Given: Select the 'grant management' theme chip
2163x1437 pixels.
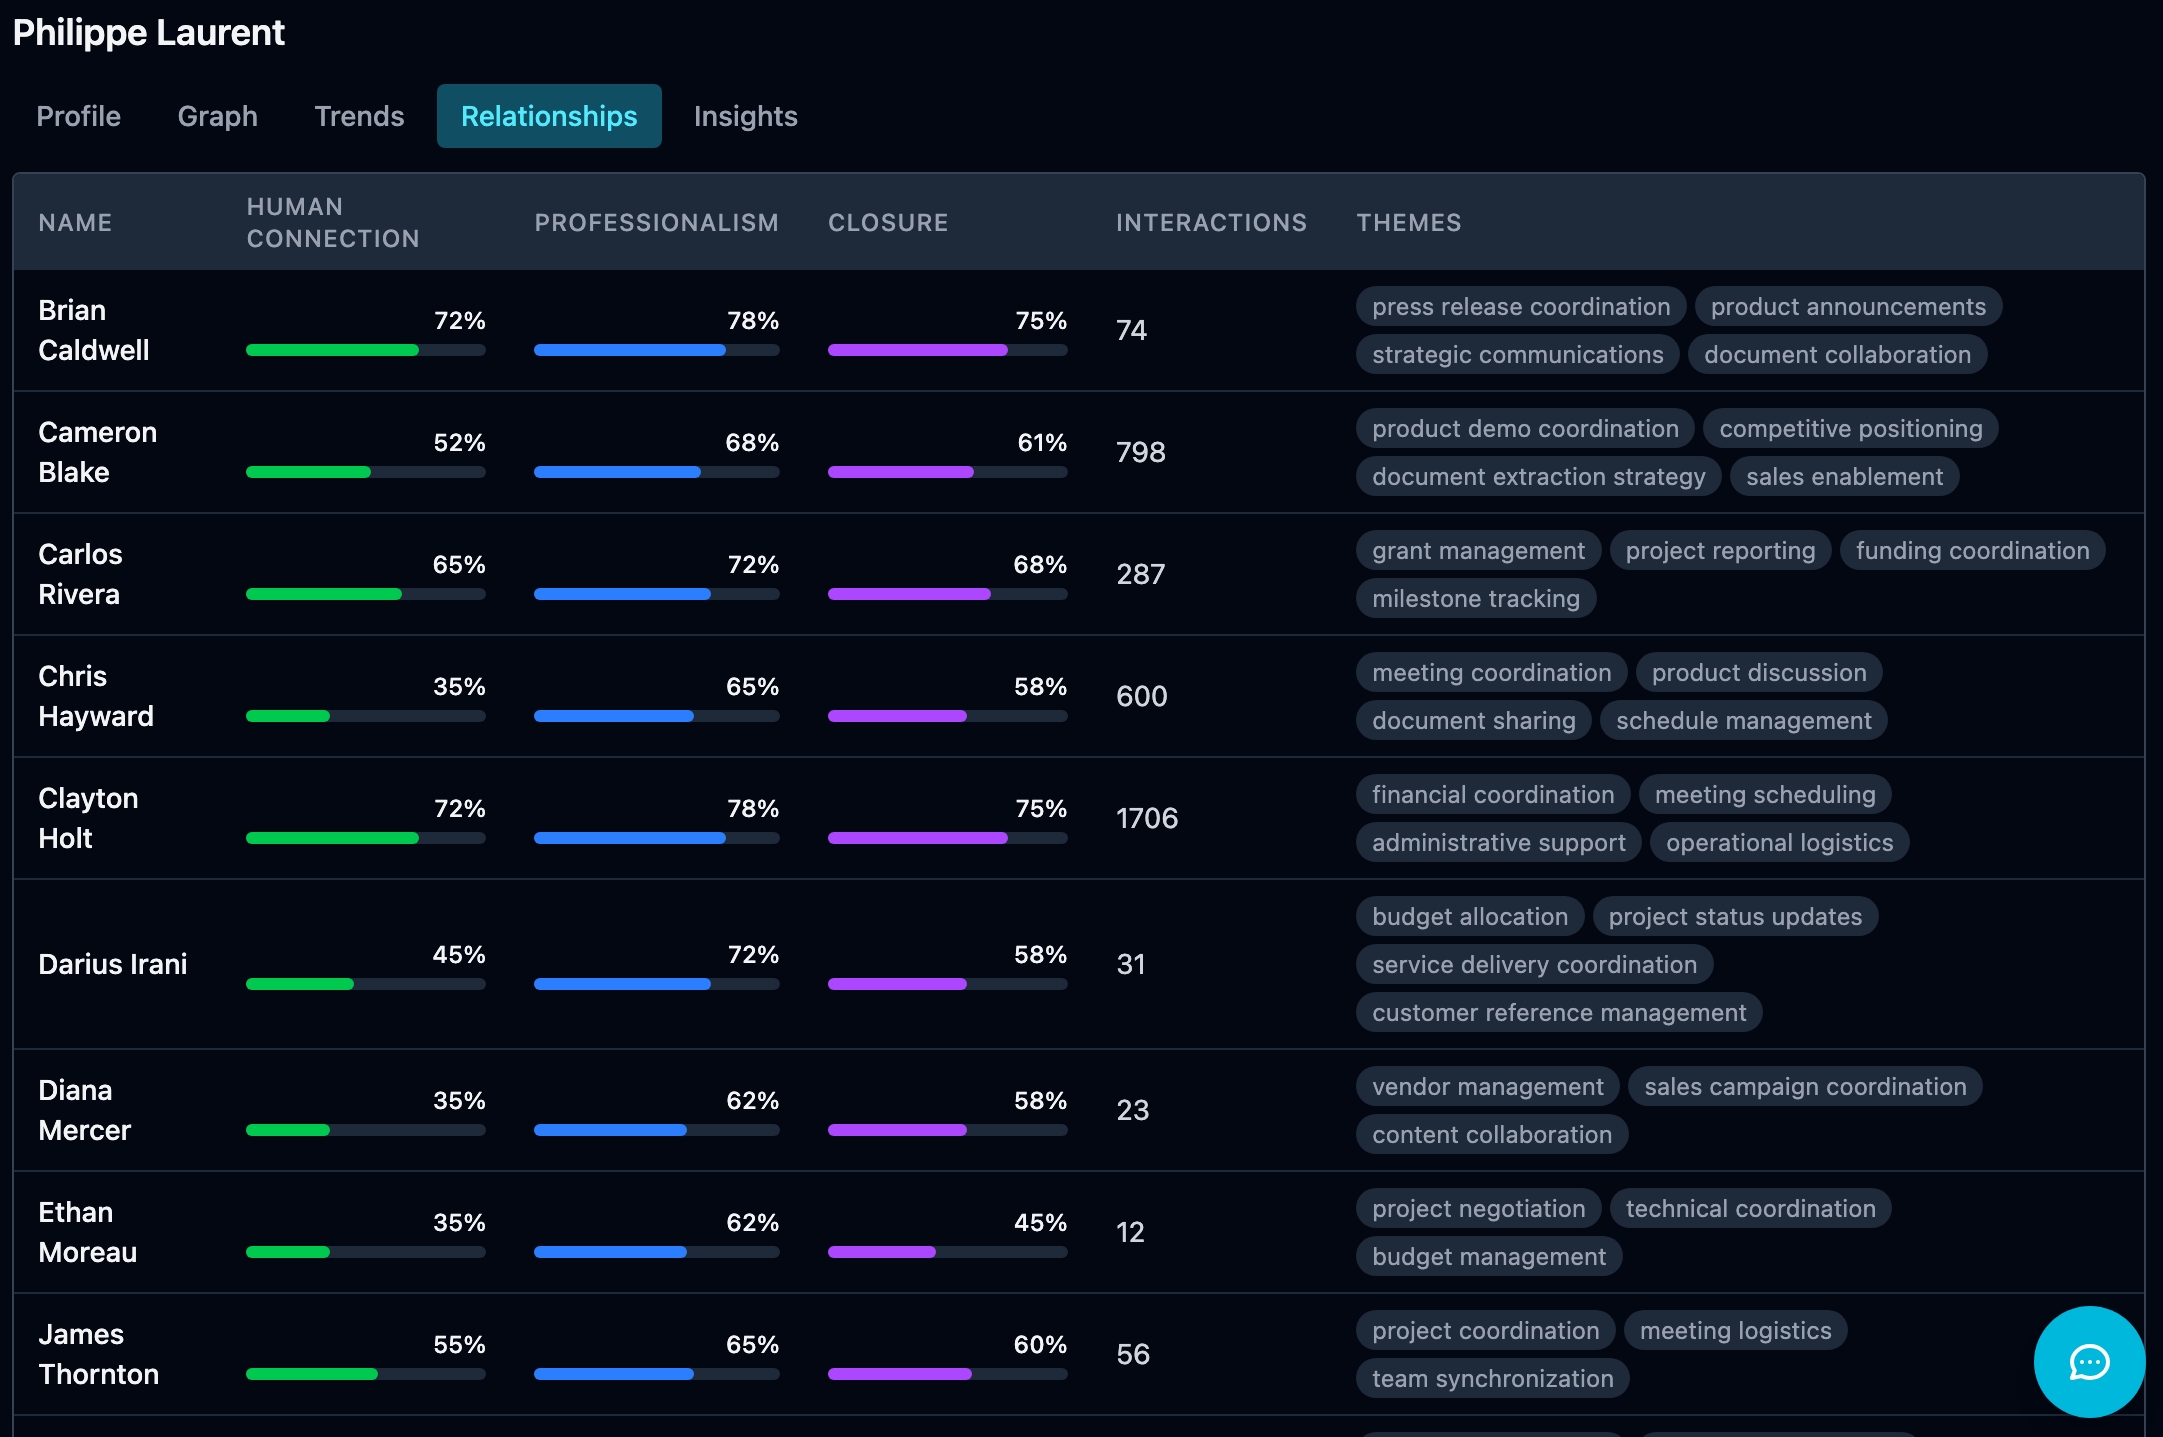Looking at the screenshot, I should tap(1477, 550).
